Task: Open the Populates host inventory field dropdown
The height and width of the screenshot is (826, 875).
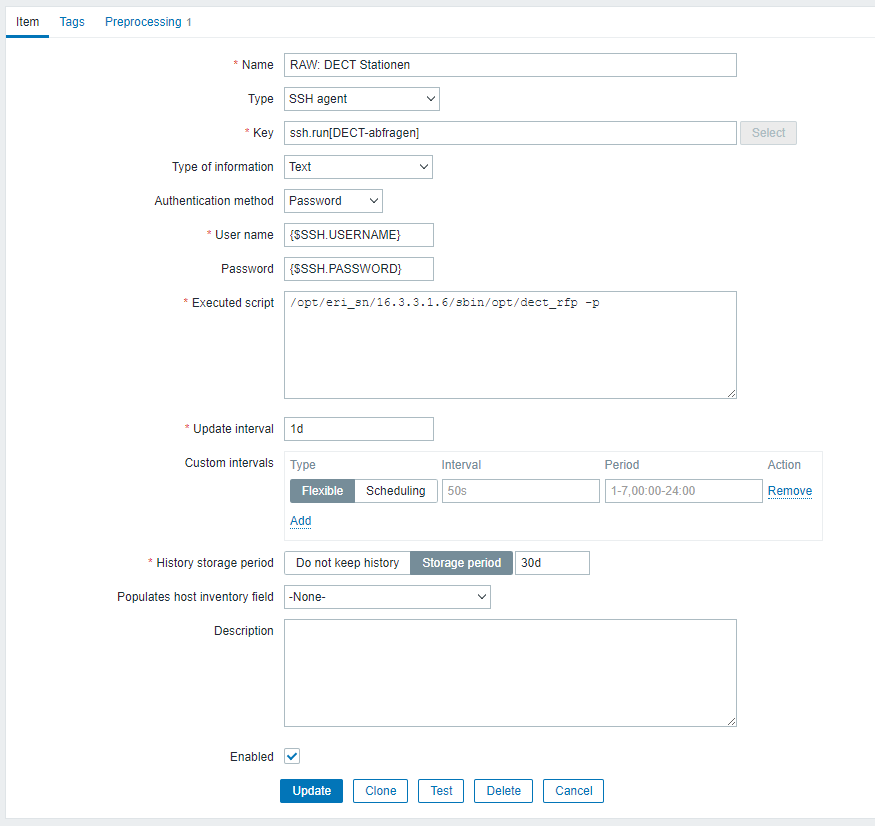Action: pyautogui.click(x=387, y=597)
